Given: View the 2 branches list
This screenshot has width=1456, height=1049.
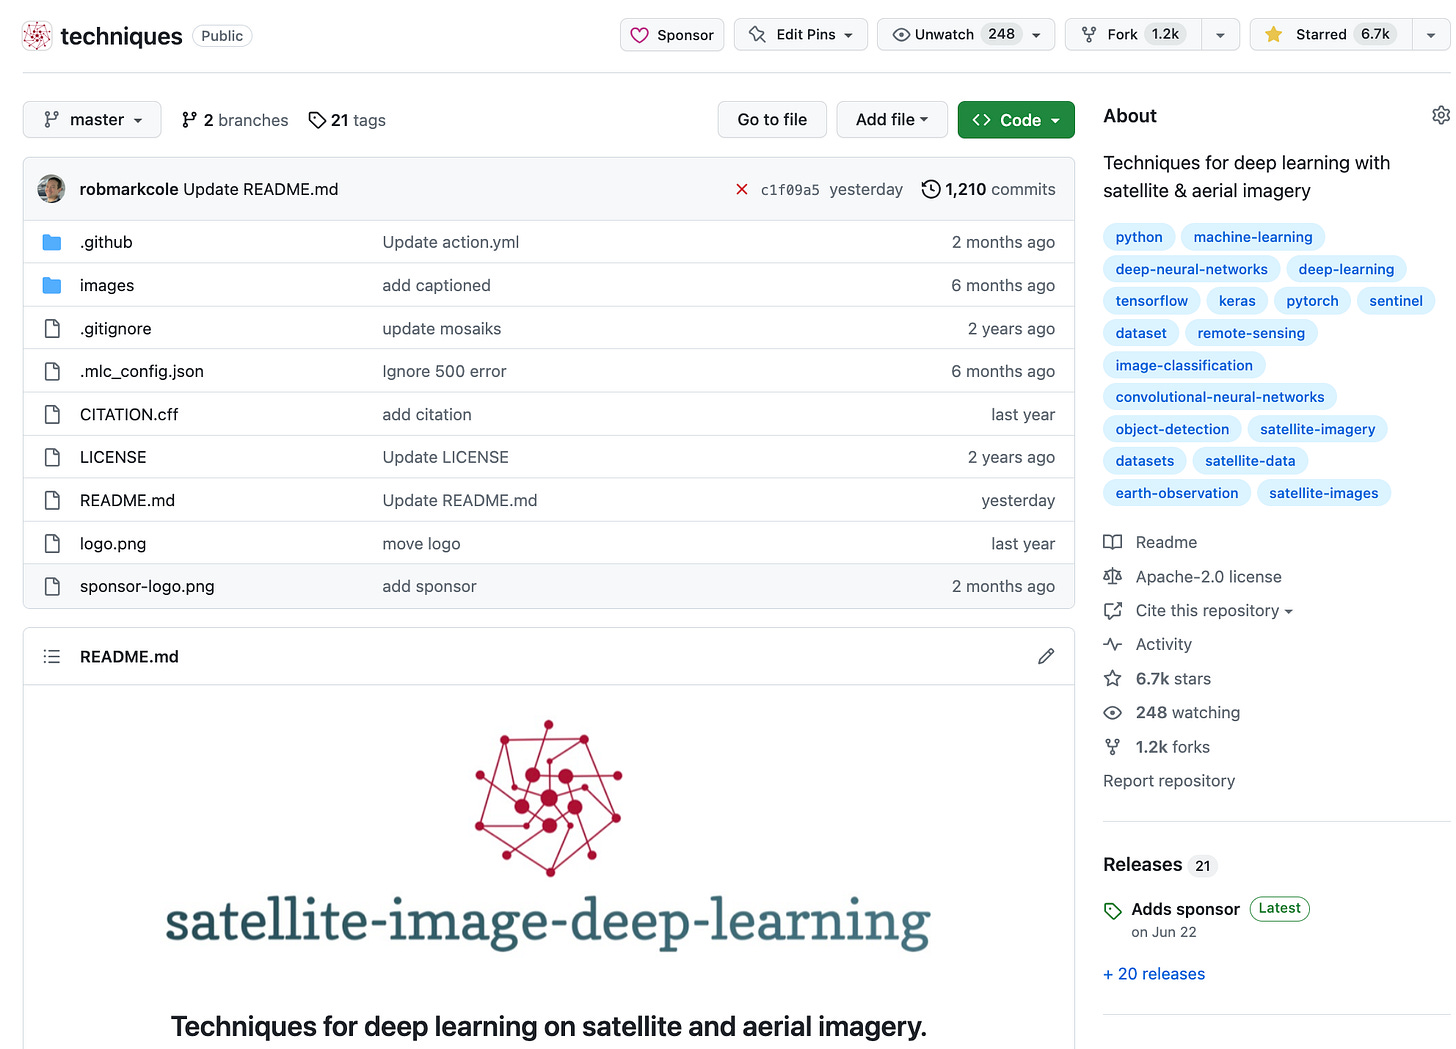Looking at the screenshot, I should point(235,119).
